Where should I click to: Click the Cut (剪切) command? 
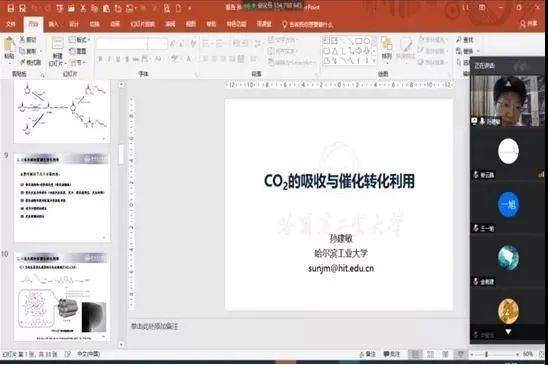pos(28,40)
